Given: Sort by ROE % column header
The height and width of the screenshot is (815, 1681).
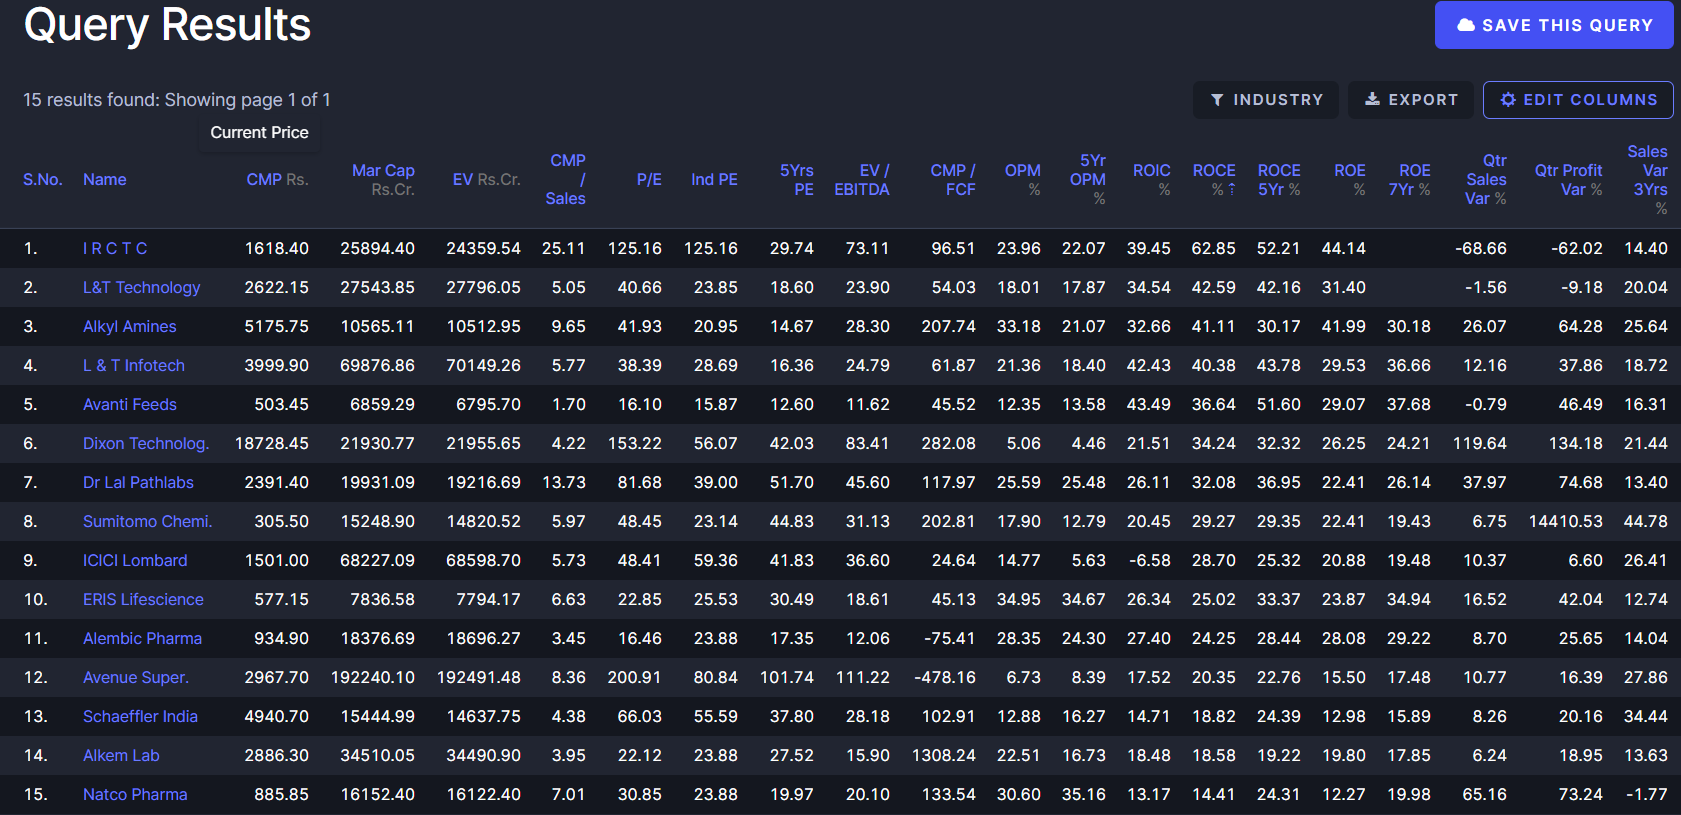Looking at the screenshot, I should pyautogui.click(x=1350, y=180).
